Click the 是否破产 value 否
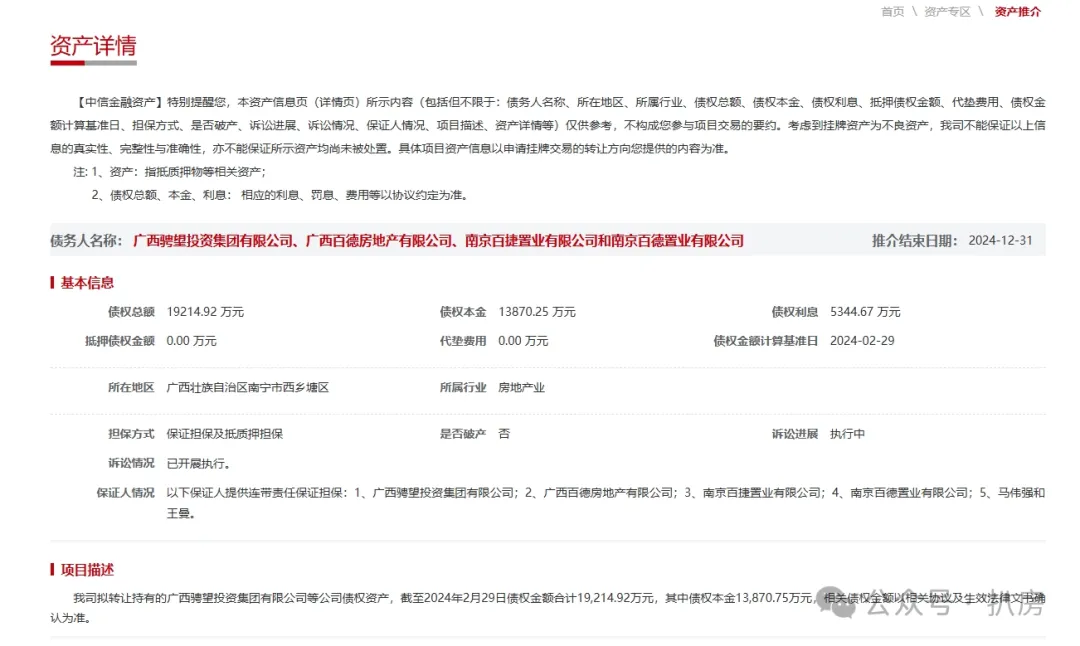Viewport: 1080px width, 646px height. [x=504, y=434]
